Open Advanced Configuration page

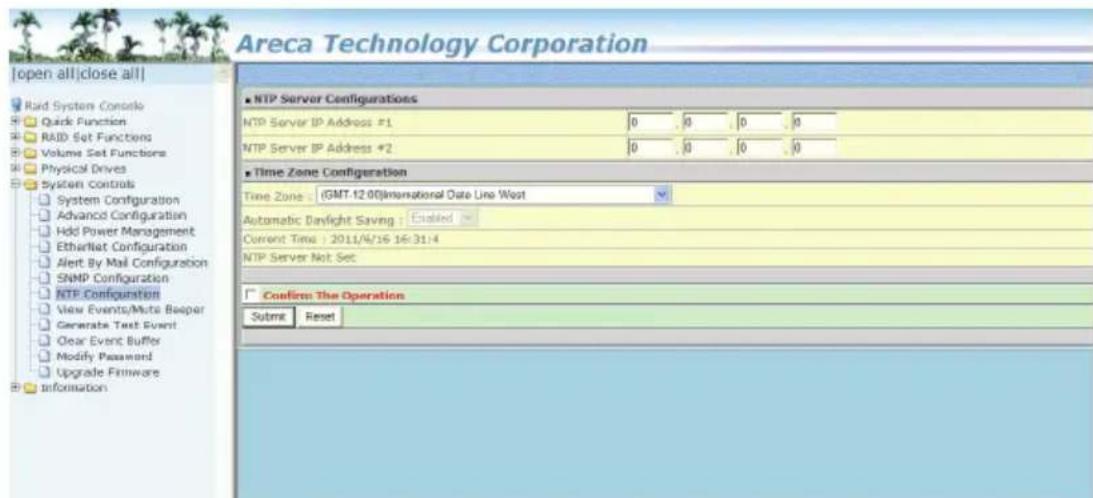click(x=121, y=216)
